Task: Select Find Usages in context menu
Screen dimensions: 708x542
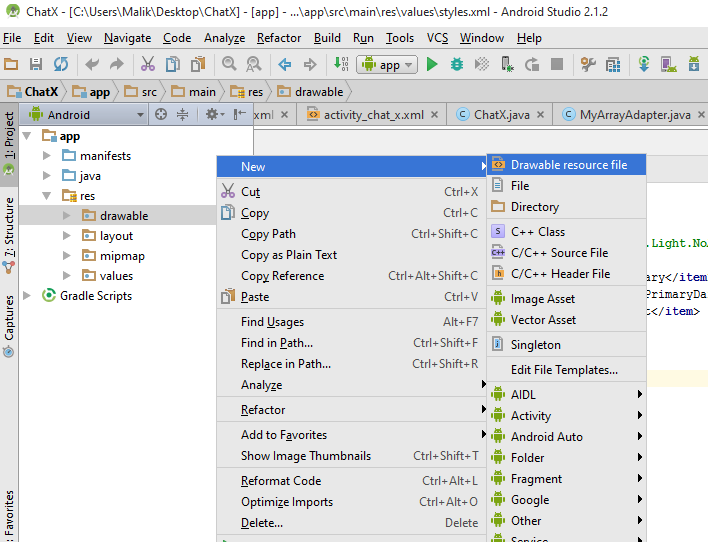Action: (x=351, y=322)
